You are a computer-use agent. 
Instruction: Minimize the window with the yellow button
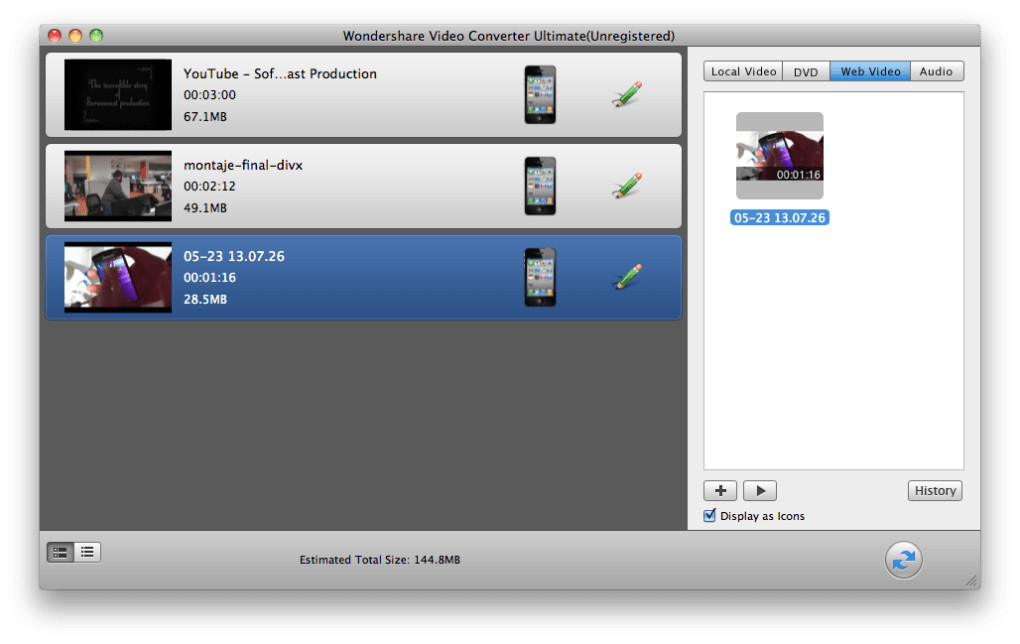[x=75, y=36]
